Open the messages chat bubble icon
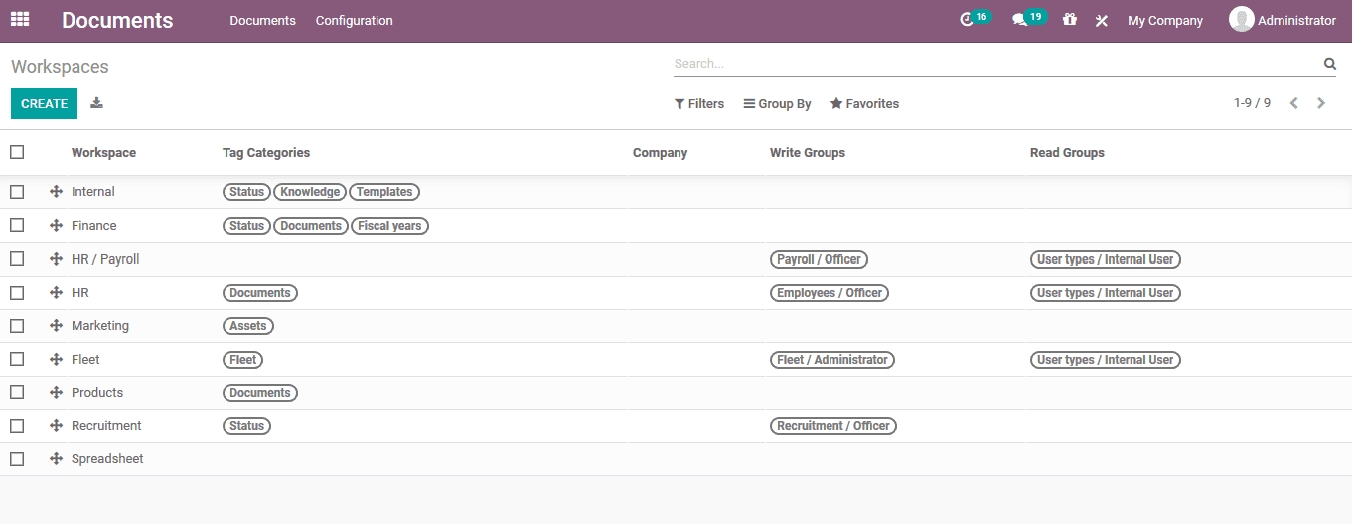The width and height of the screenshot is (1358, 524). (1019, 20)
